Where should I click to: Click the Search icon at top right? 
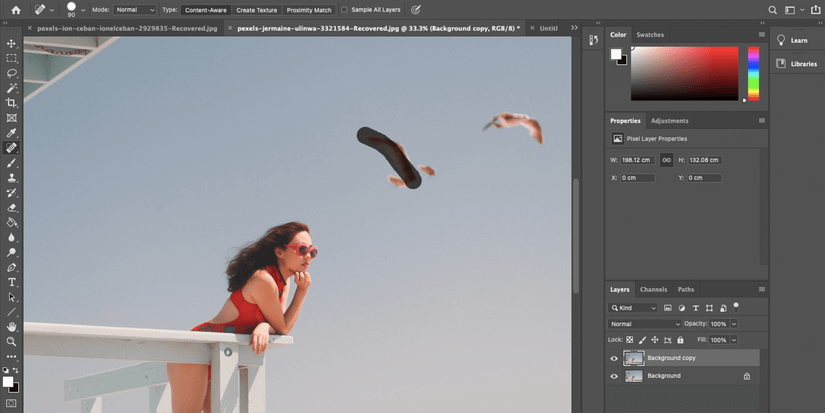click(x=773, y=10)
